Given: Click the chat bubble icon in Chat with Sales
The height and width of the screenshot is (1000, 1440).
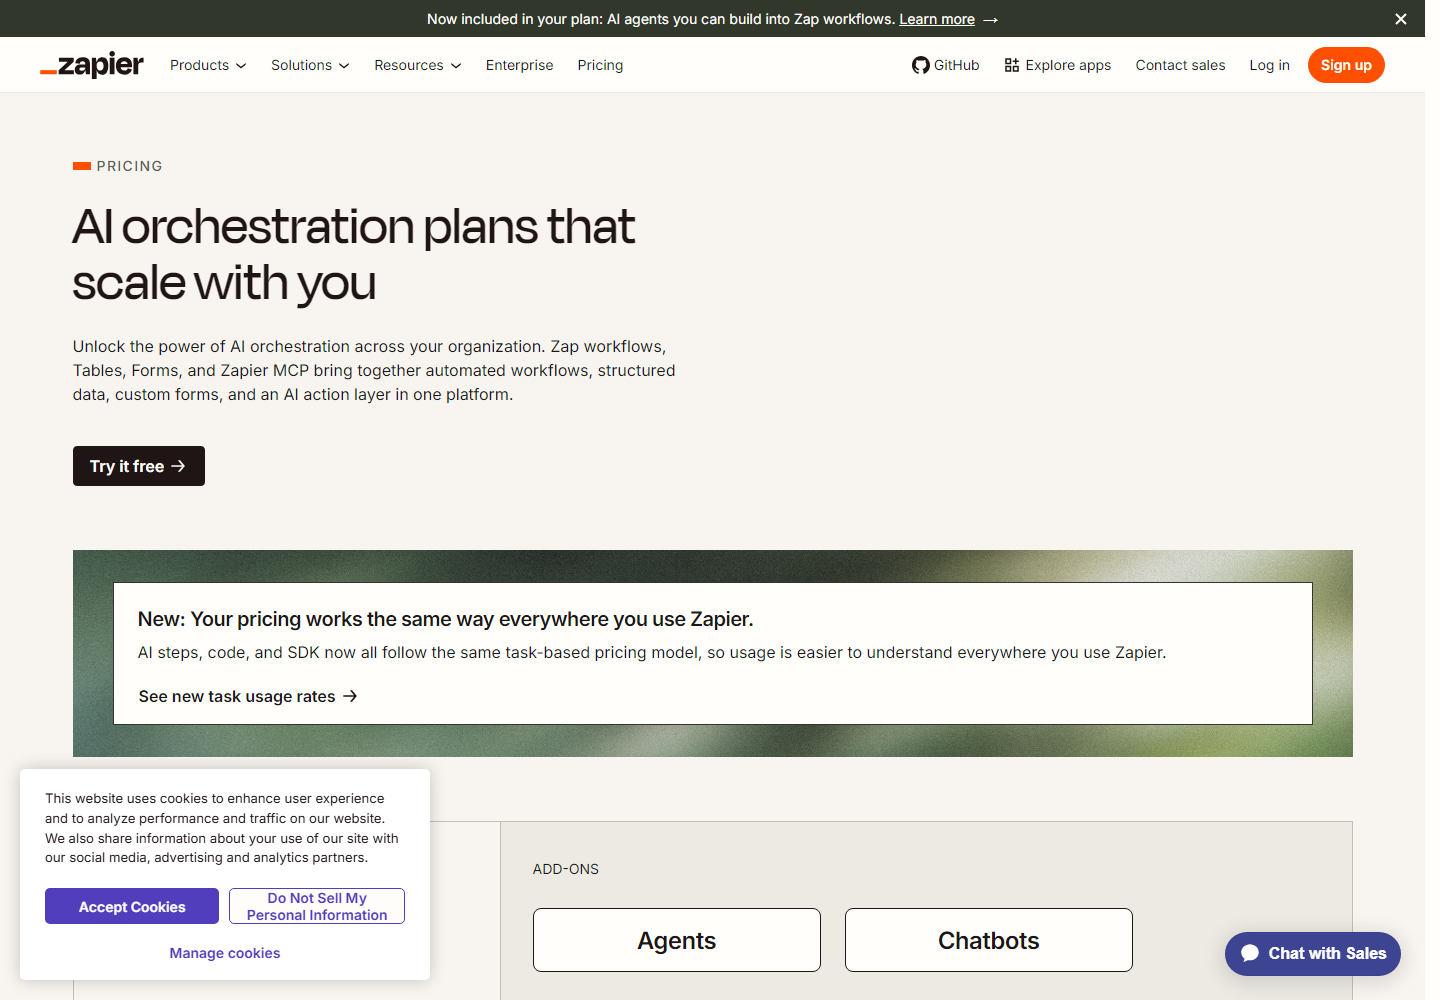Looking at the screenshot, I should tap(1250, 953).
